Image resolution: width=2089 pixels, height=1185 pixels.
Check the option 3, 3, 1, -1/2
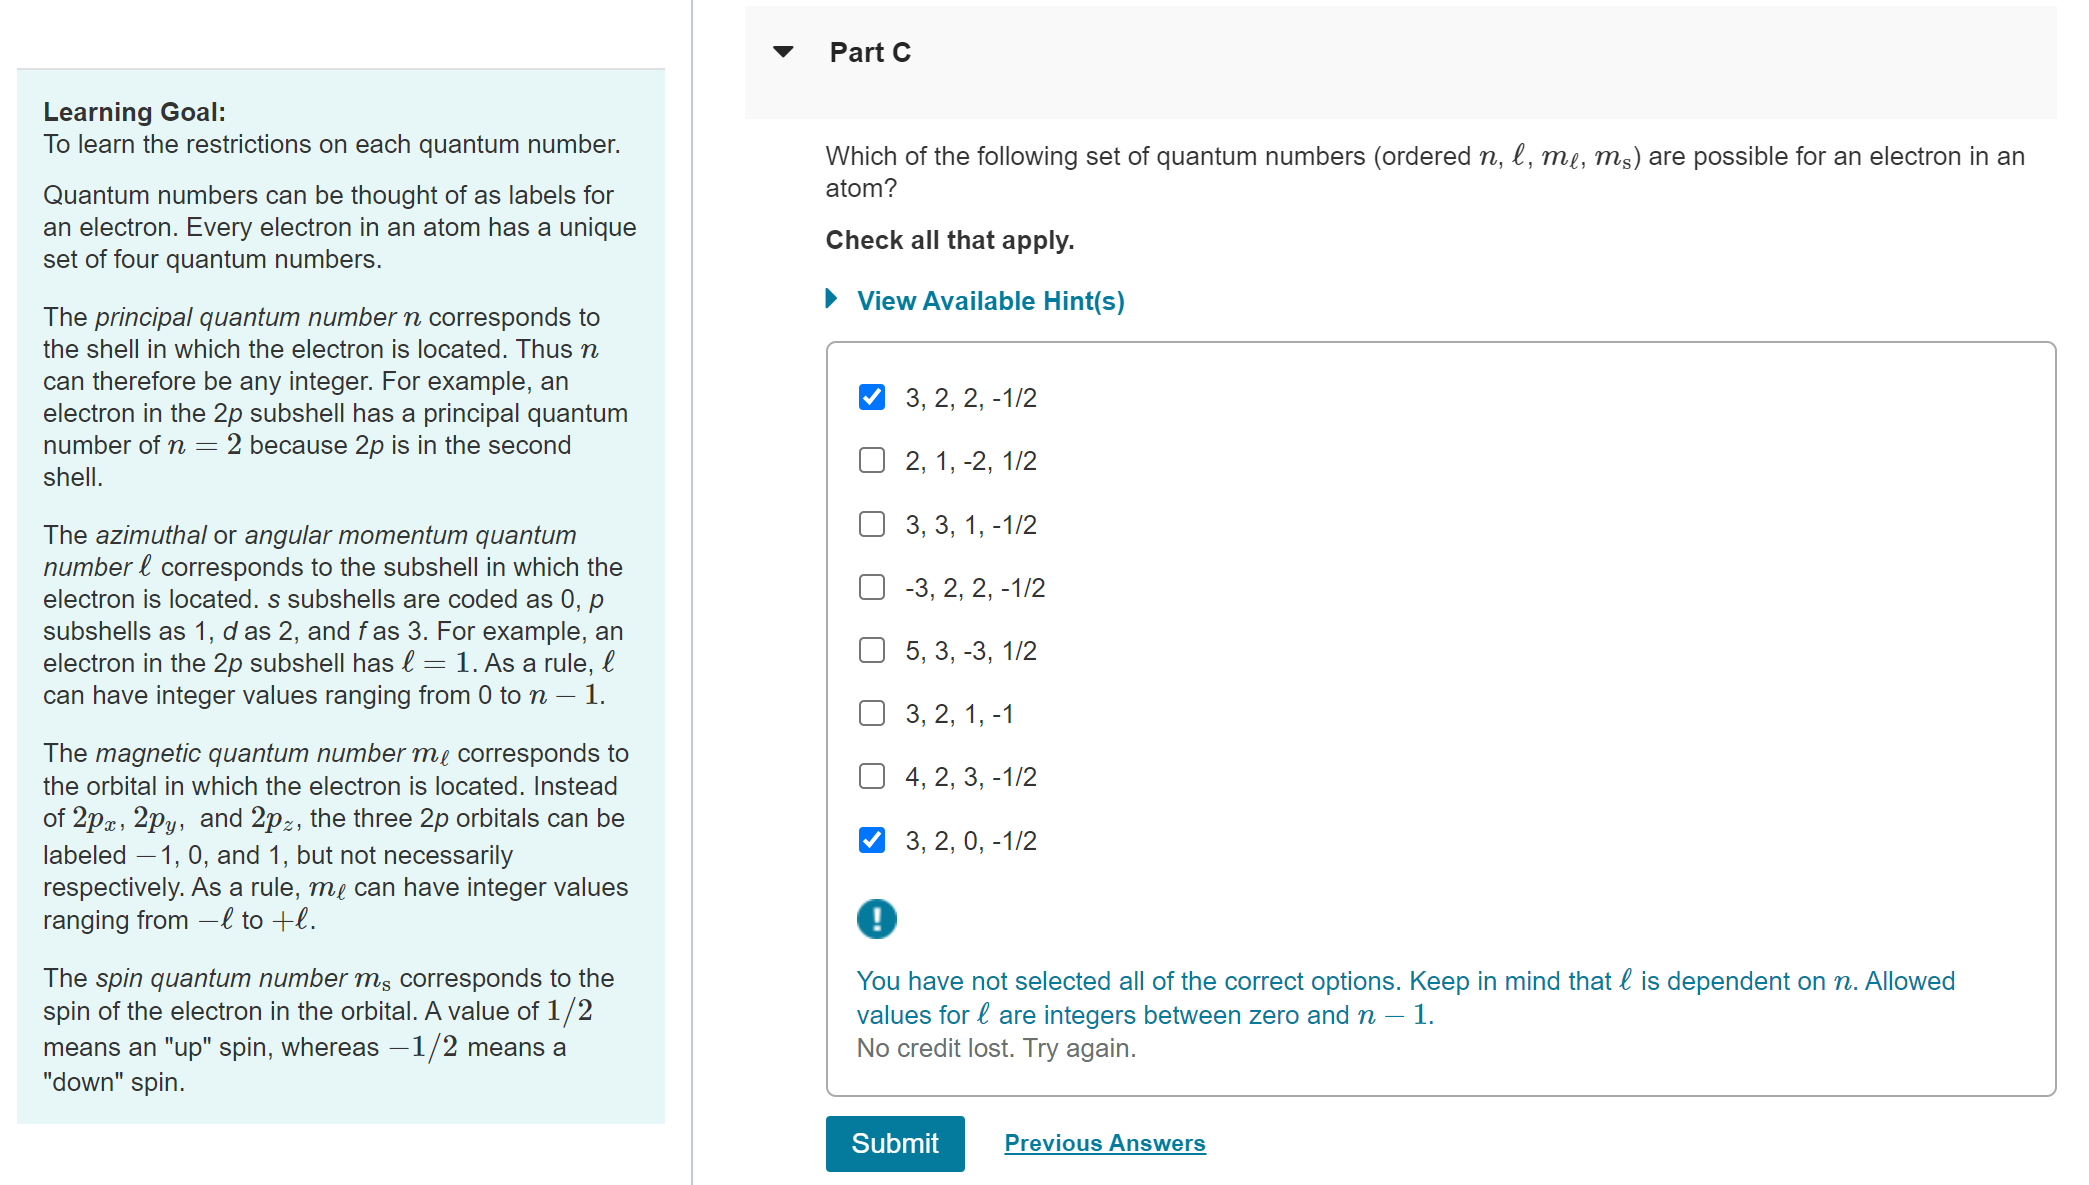coord(871,523)
